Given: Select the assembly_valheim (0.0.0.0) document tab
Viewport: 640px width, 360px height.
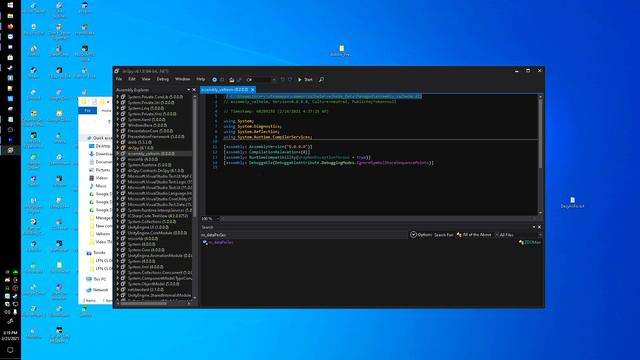Looking at the screenshot, I should coord(224,89).
